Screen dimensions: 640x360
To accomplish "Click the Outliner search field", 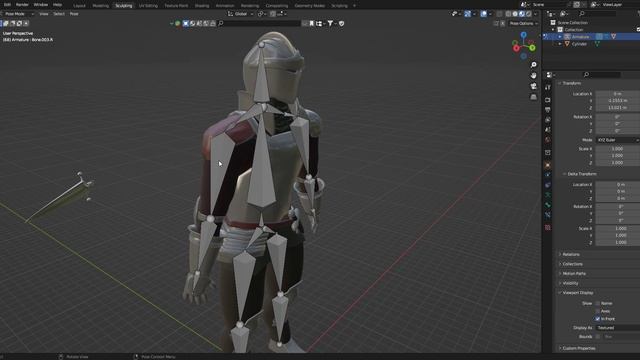I will pyautogui.click(x=597, y=14).
